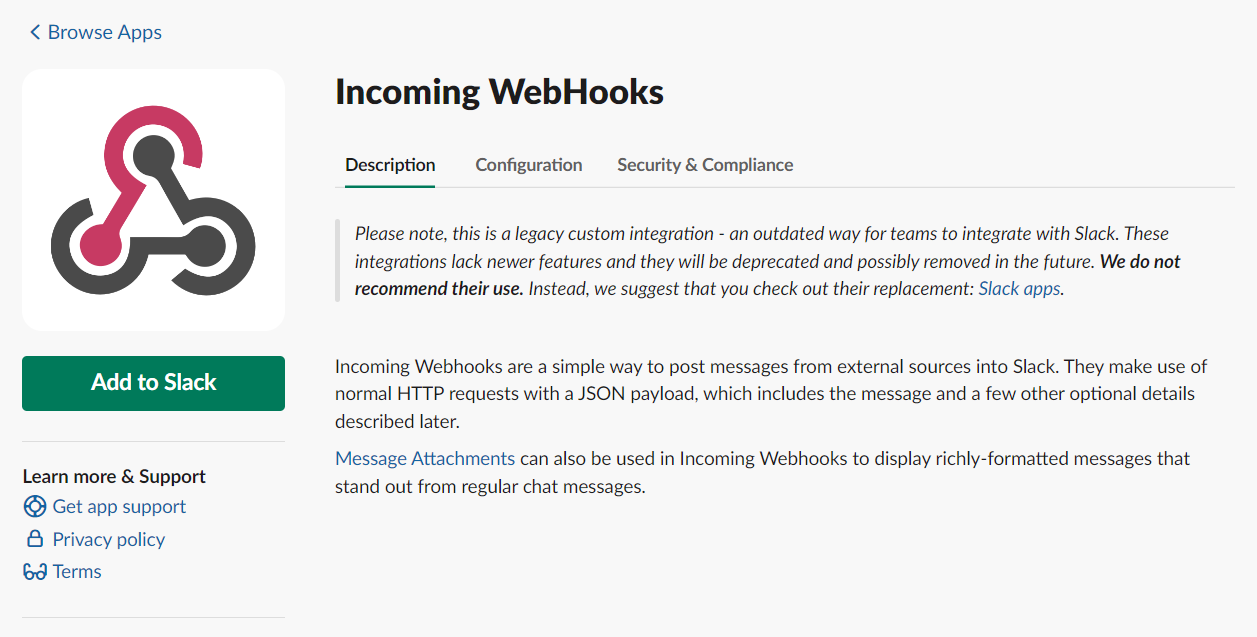Click the back chevron beside Browse Apps
The width and height of the screenshot is (1257, 637).
coord(35,33)
